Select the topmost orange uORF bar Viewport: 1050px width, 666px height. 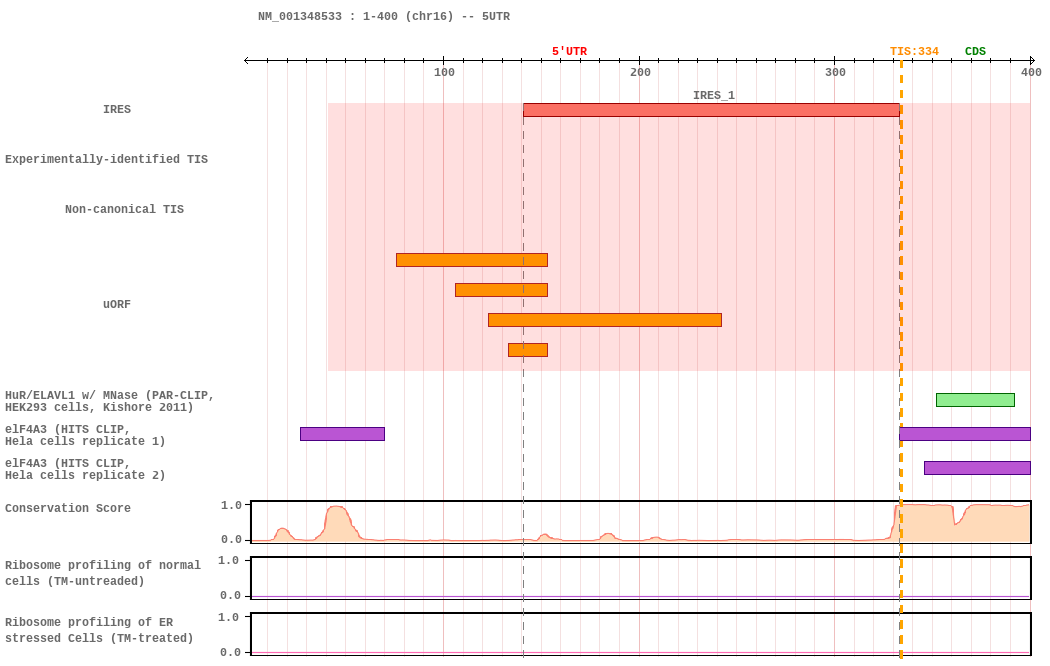[x=471, y=260]
